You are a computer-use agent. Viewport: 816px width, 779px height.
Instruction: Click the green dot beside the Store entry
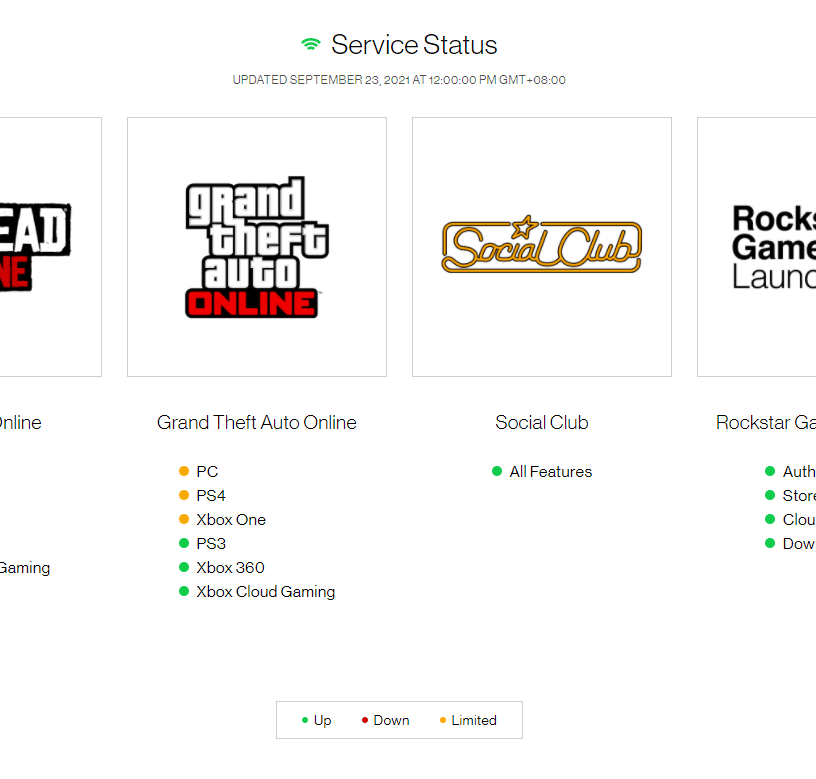coord(770,495)
